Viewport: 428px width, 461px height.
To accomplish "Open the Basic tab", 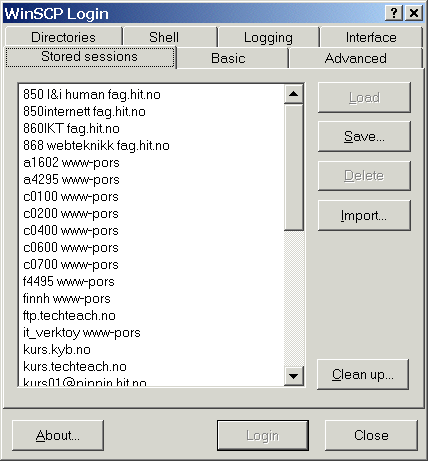I will 232,58.
